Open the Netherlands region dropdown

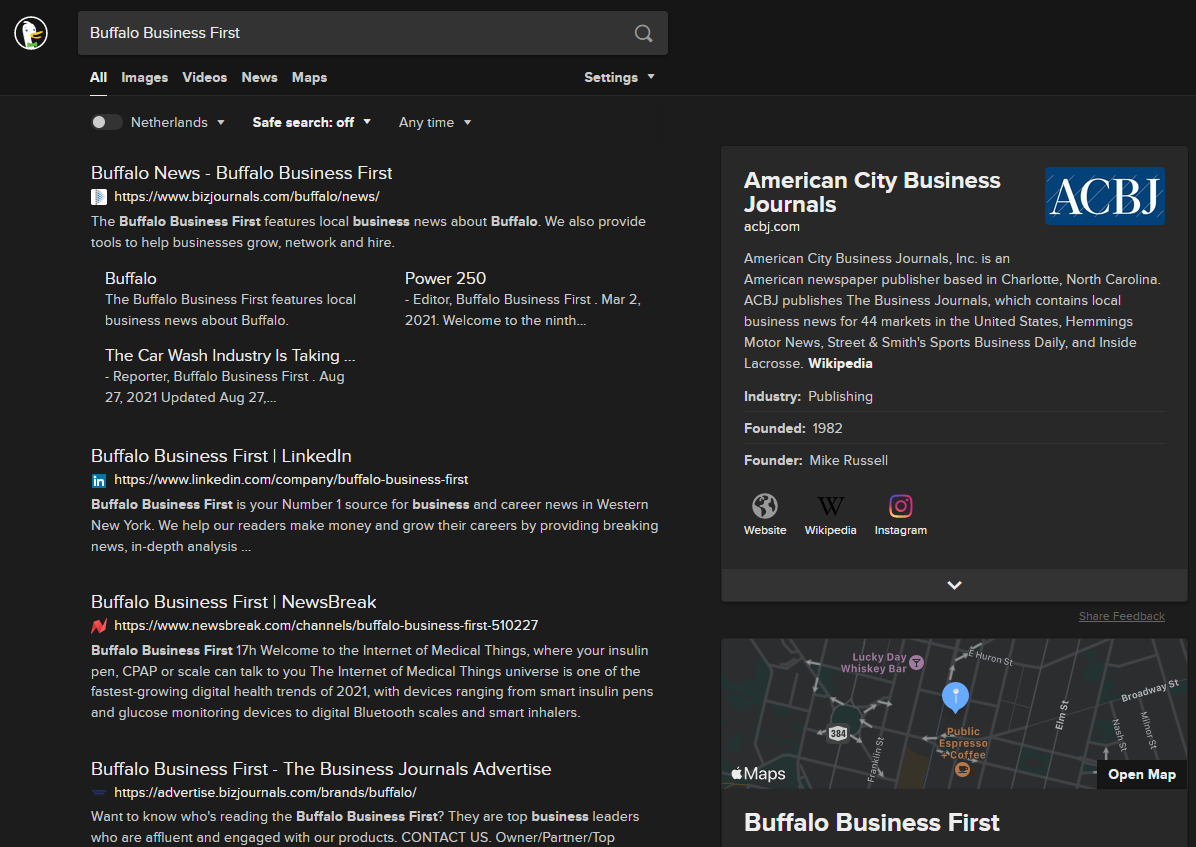[178, 122]
